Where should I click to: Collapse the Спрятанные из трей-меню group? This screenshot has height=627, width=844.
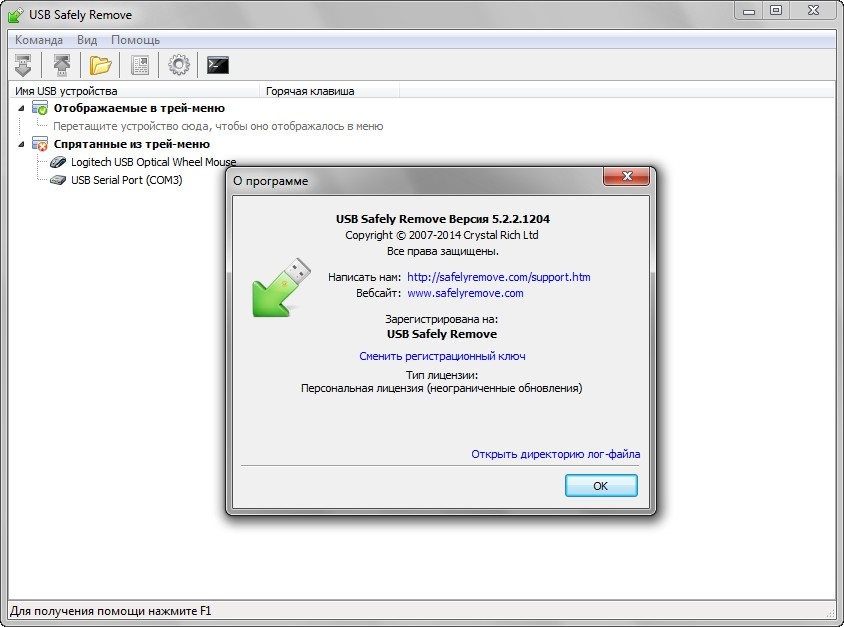click(x=21, y=144)
